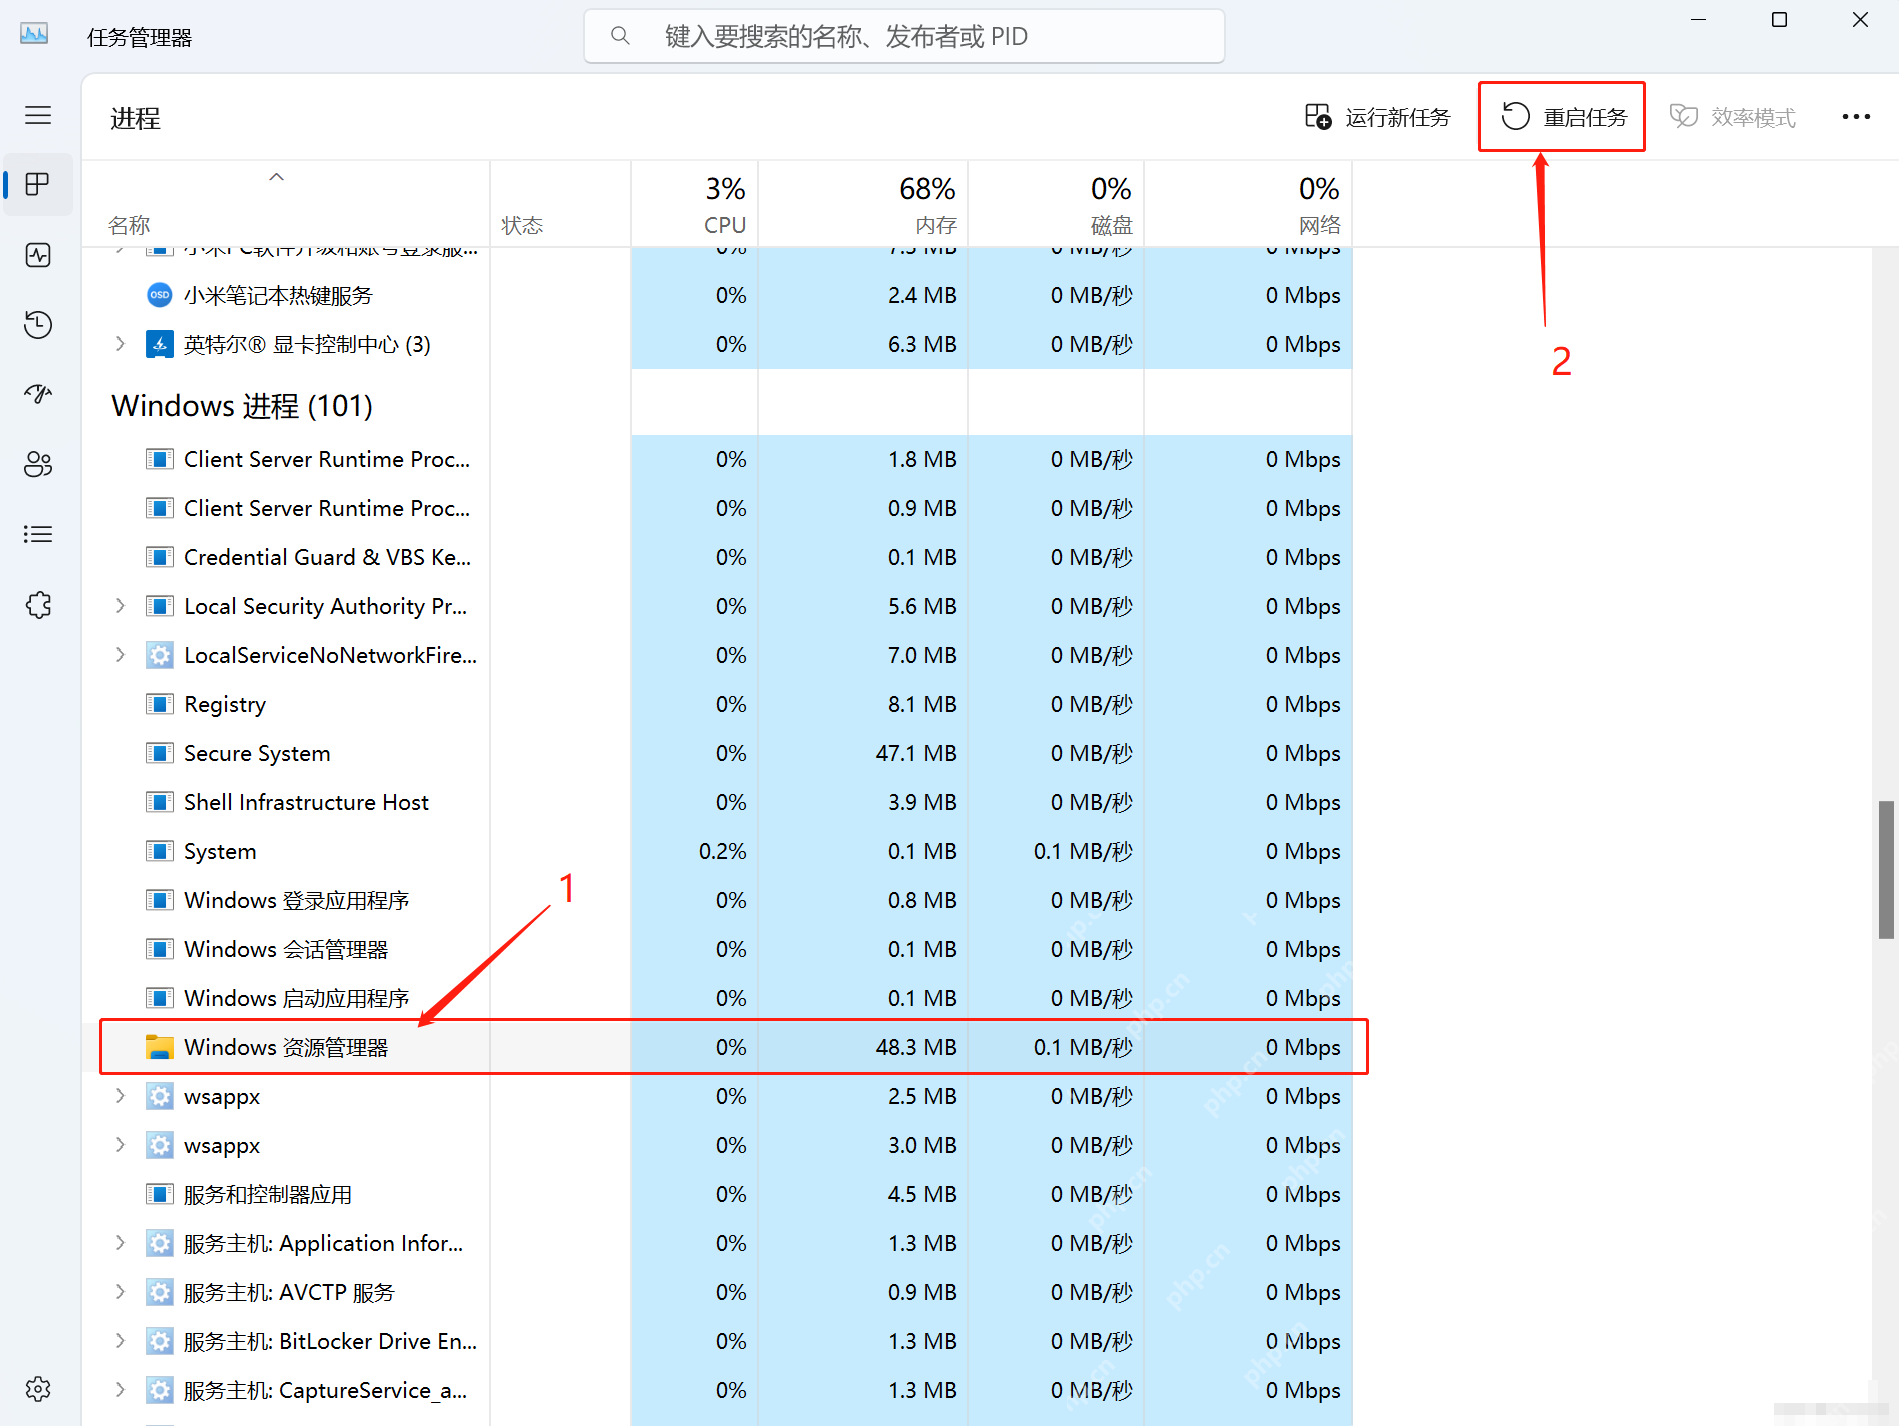Image resolution: width=1899 pixels, height=1426 pixels.
Task: Click the search magnifier icon
Action: click(620, 36)
